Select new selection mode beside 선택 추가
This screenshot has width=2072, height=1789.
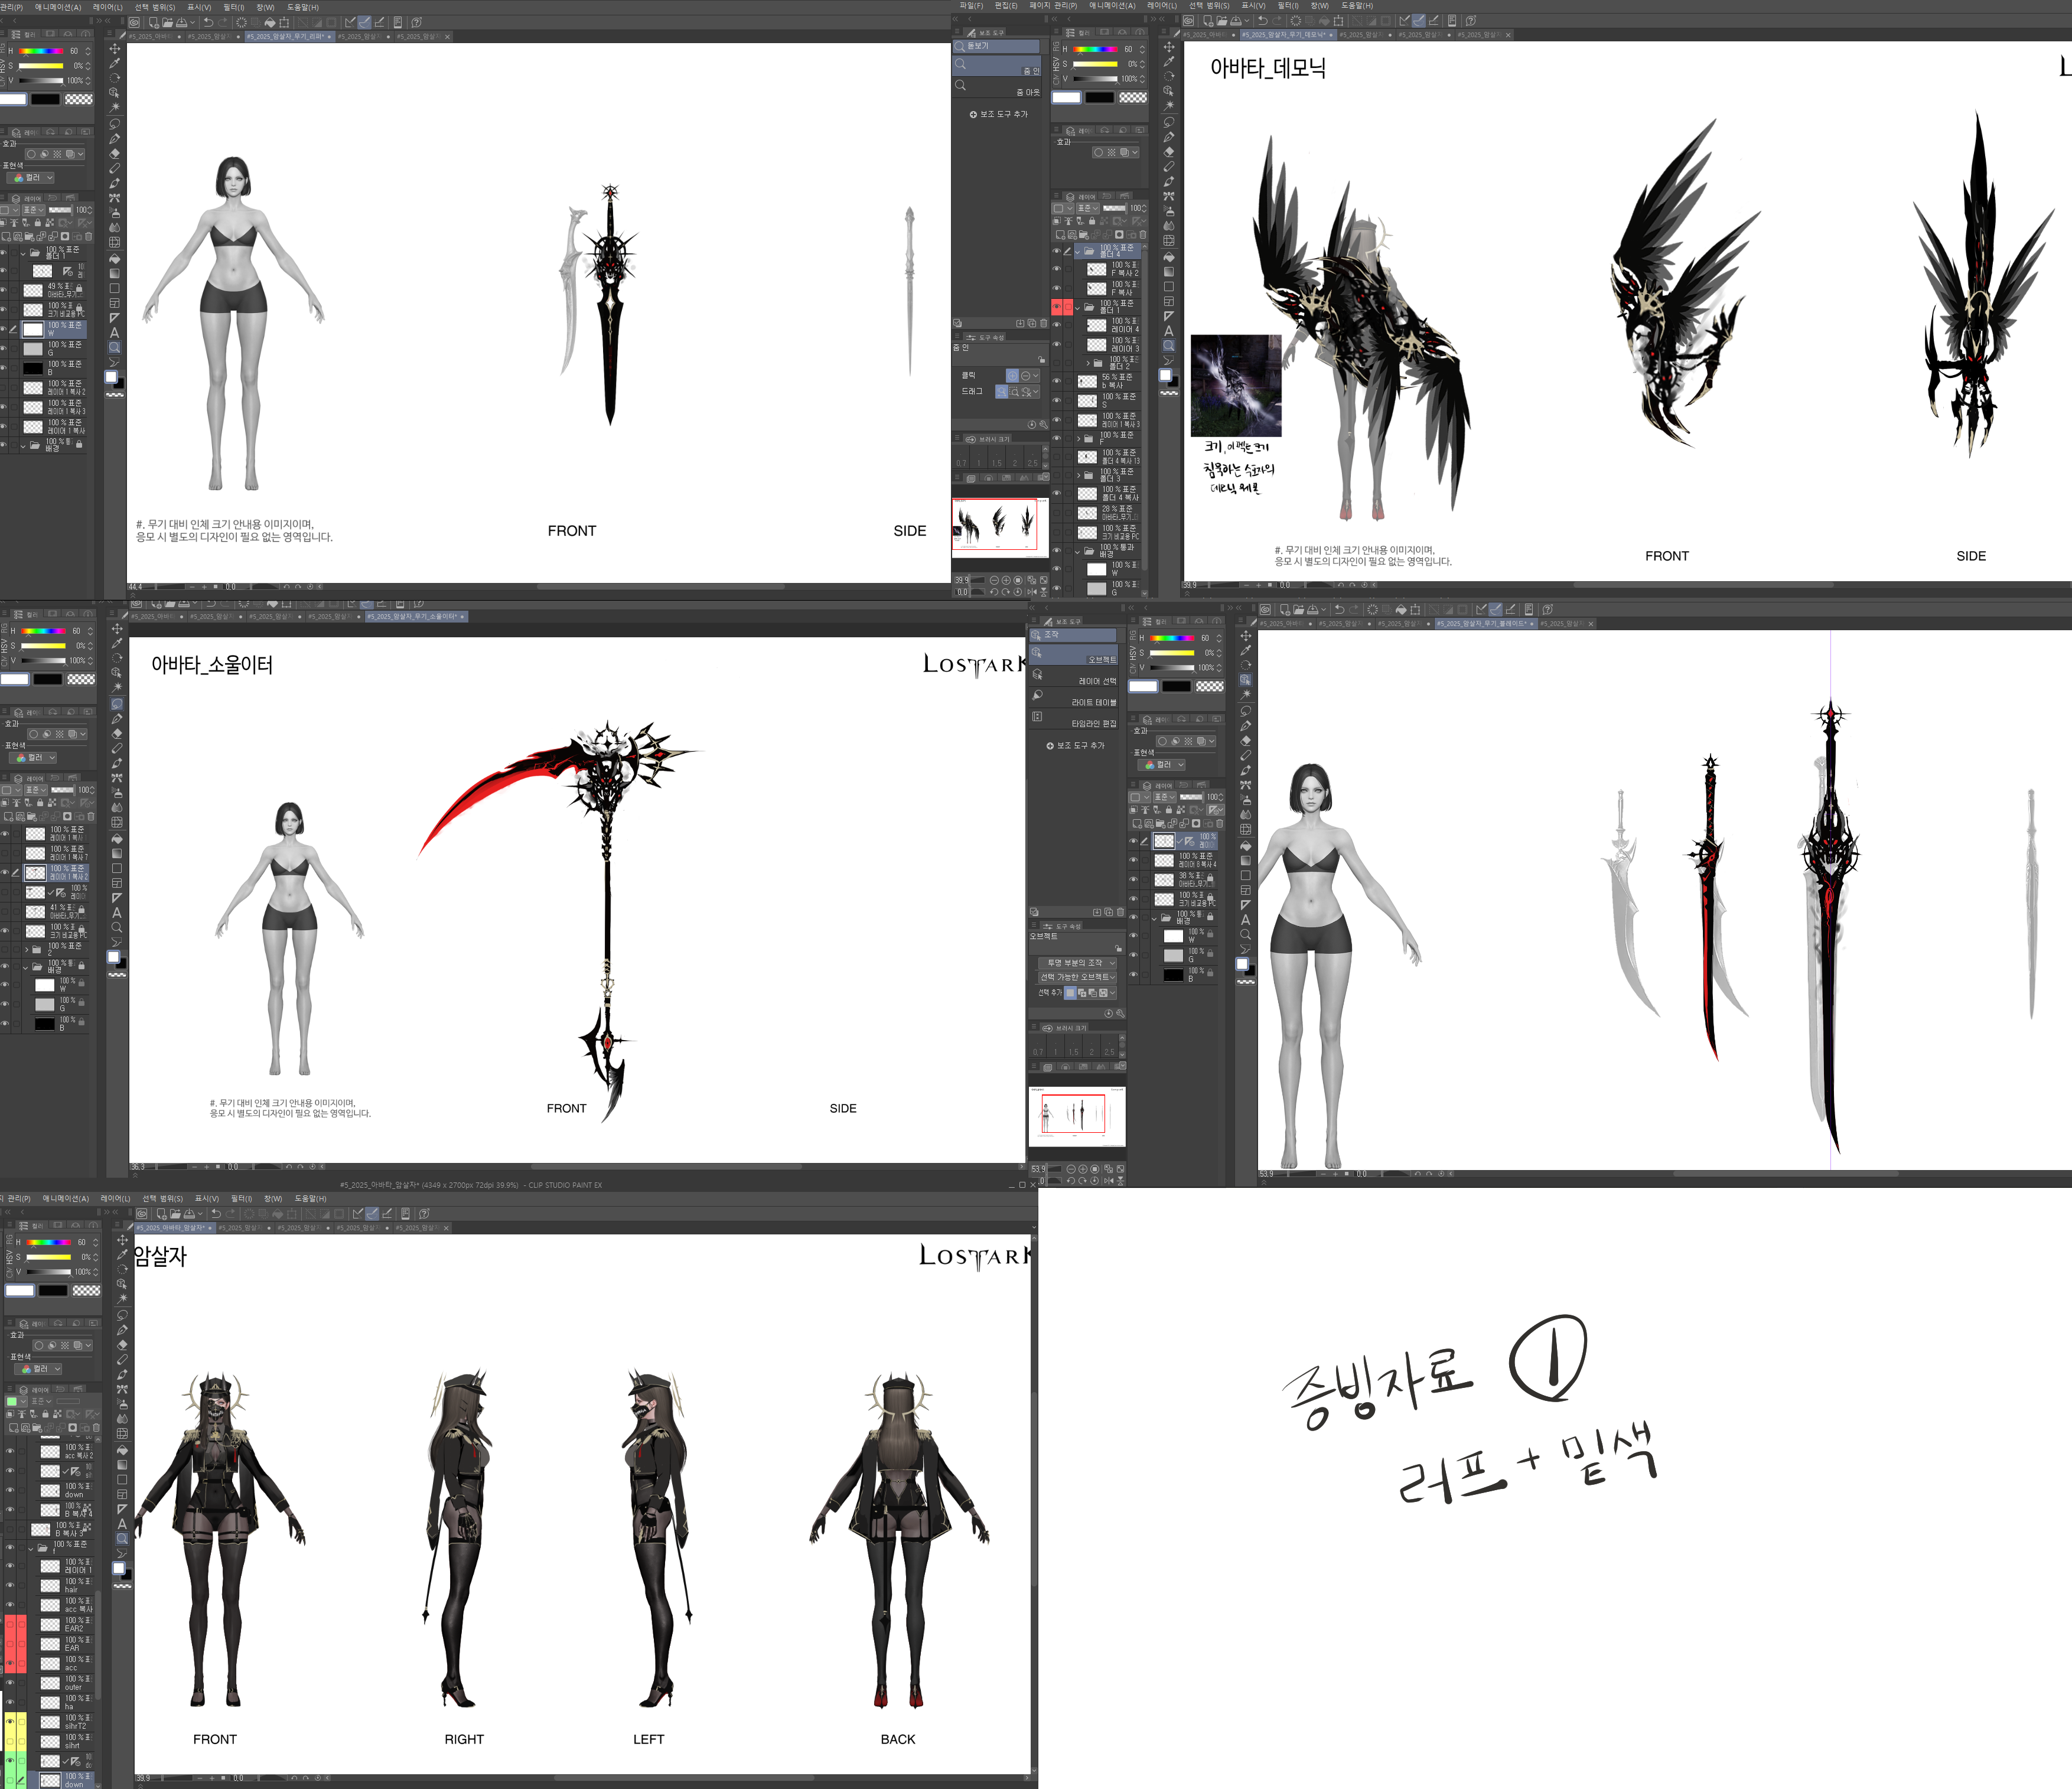(1070, 993)
